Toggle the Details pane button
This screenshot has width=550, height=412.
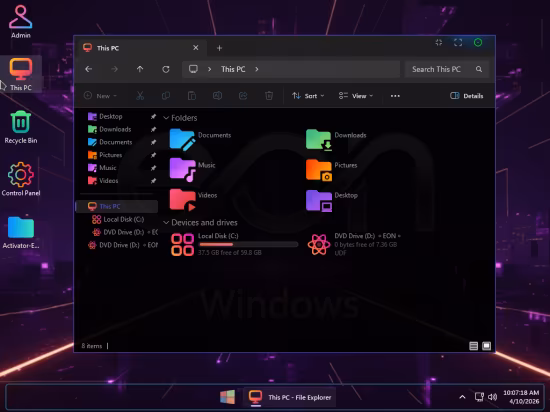click(x=467, y=96)
